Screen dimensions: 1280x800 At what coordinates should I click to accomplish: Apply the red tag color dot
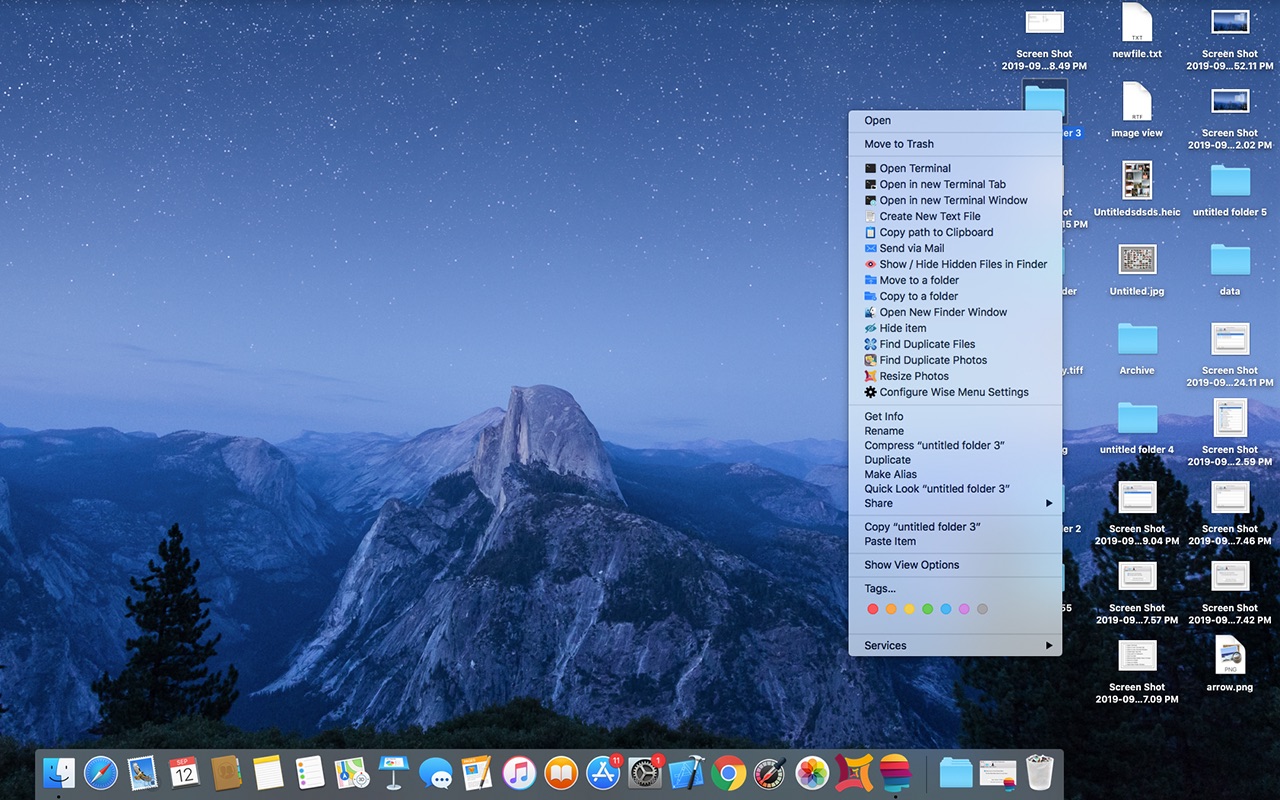coord(872,609)
